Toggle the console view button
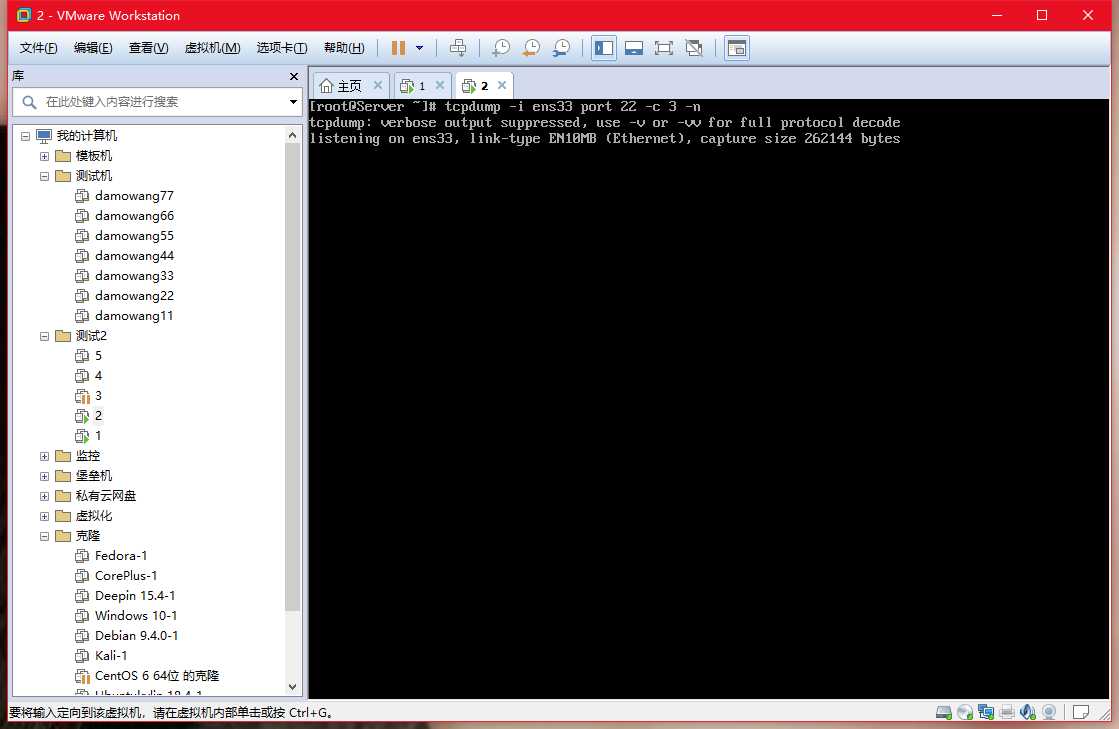This screenshot has width=1119, height=729. coord(736,48)
